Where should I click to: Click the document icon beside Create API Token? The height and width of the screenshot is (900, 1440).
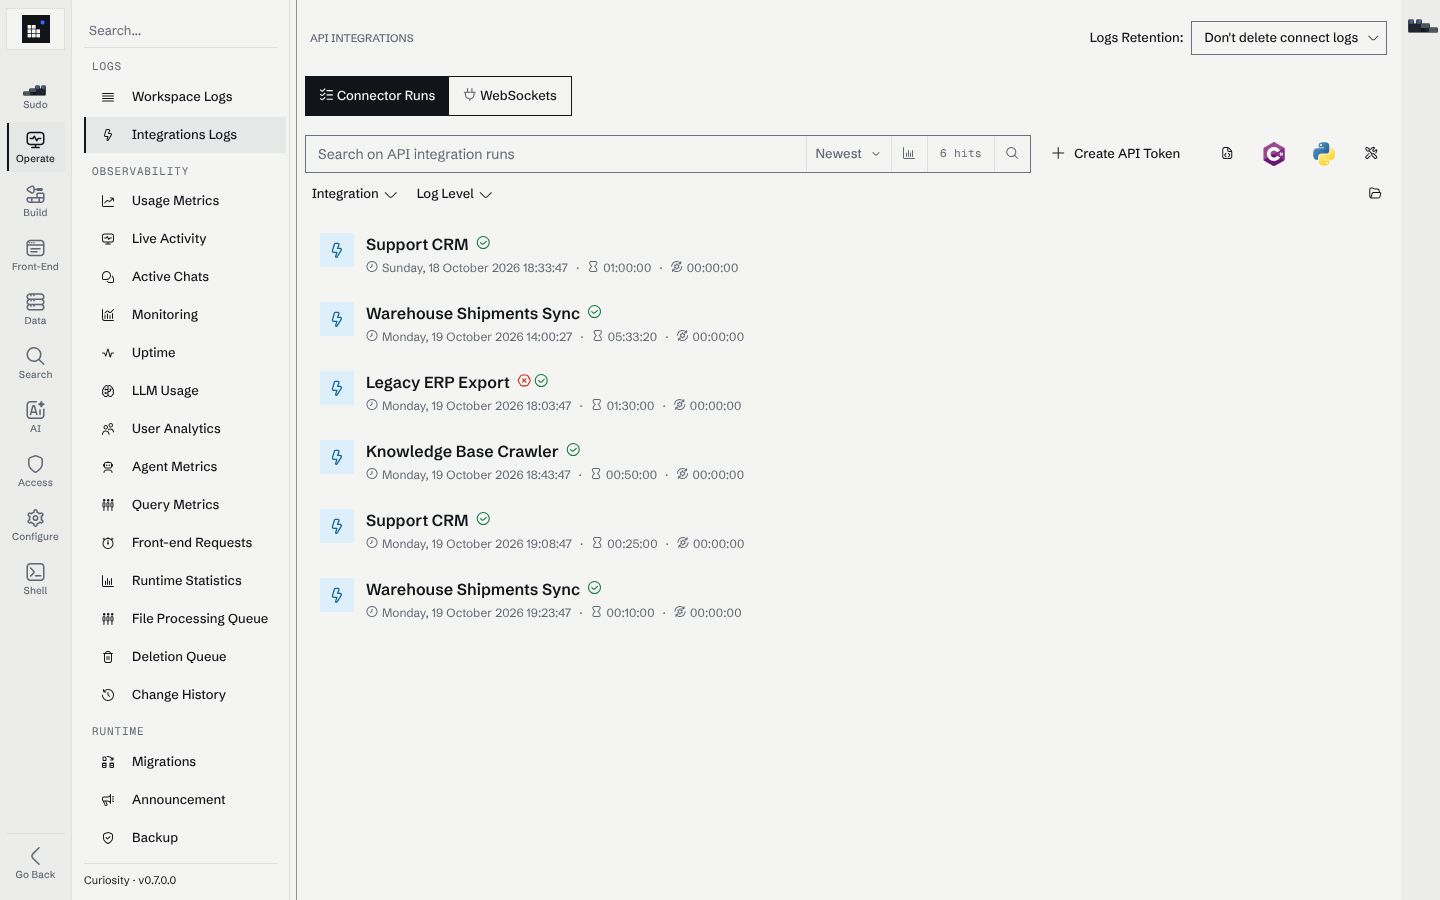(1227, 153)
